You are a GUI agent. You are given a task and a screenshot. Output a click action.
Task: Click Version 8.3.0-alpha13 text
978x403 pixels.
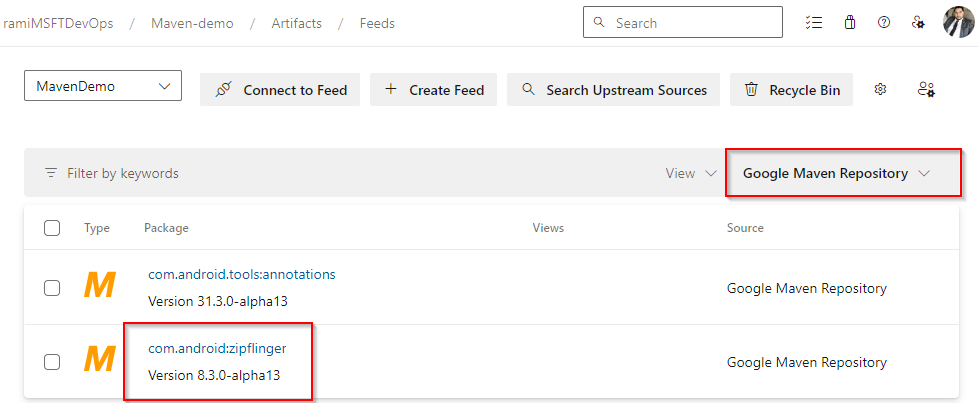point(214,376)
